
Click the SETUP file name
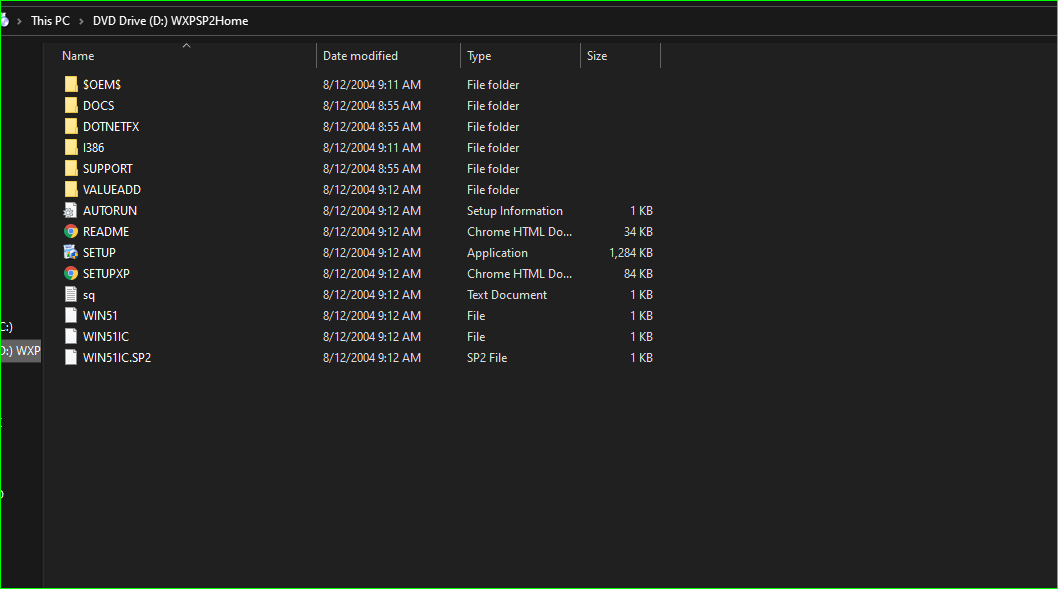tap(99, 252)
